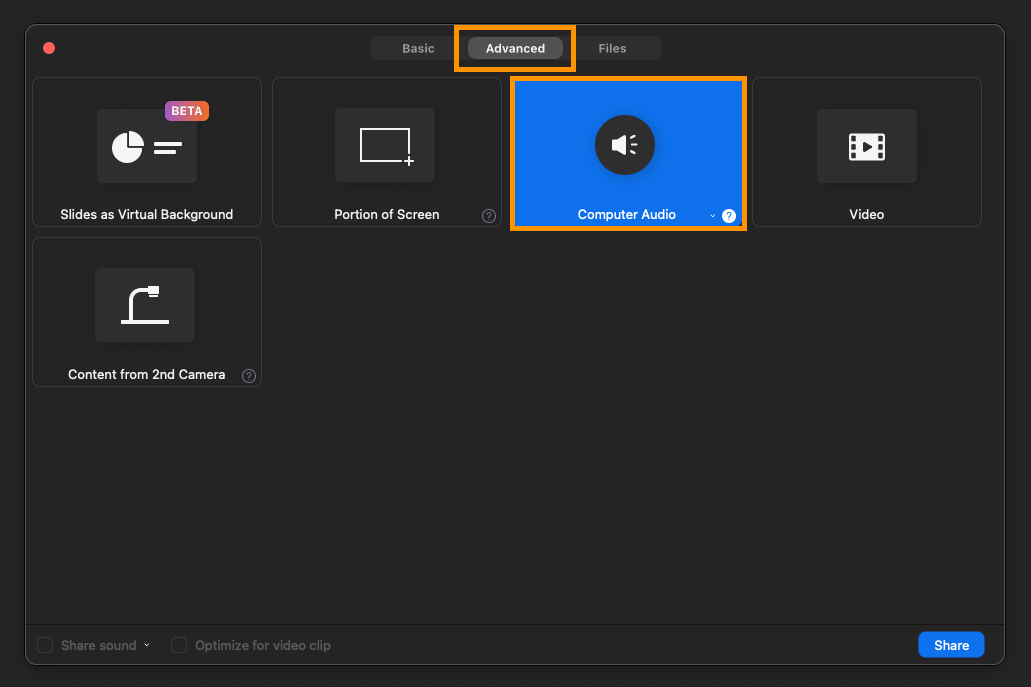Open the Files tab

[x=612, y=49]
